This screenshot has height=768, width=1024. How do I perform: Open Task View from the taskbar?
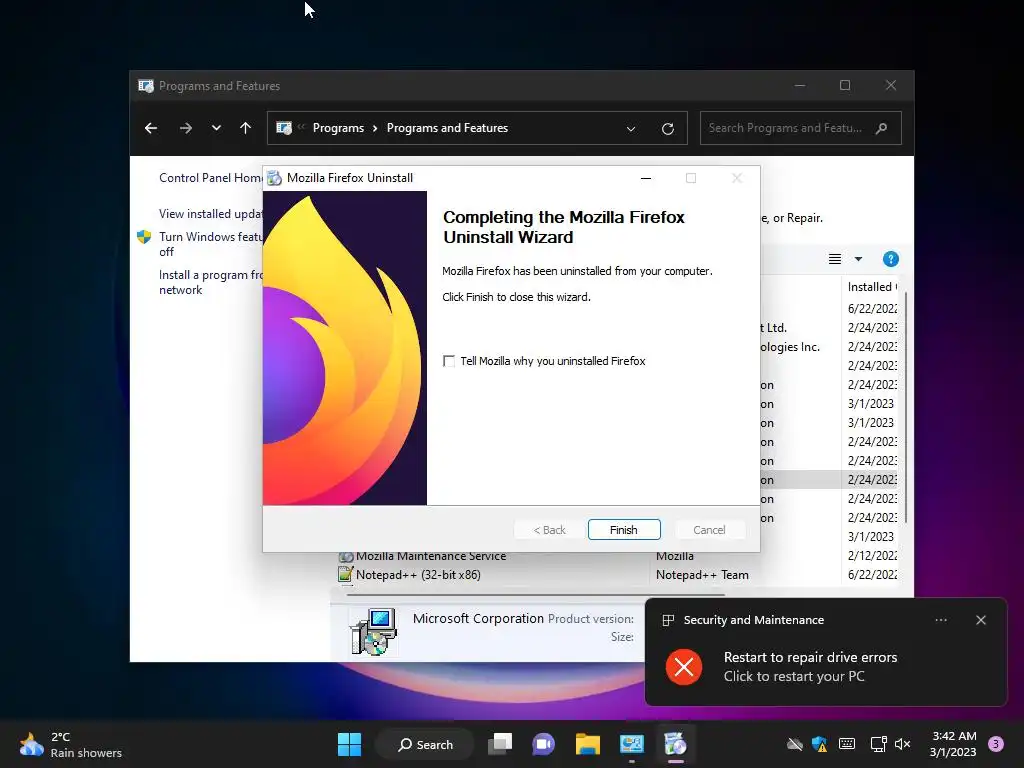point(500,744)
